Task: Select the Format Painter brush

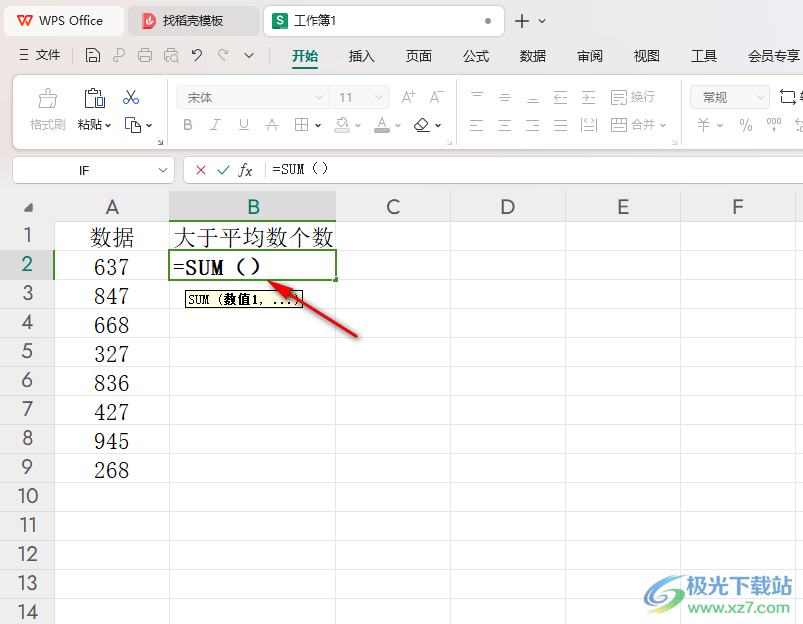Action: coord(47,98)
